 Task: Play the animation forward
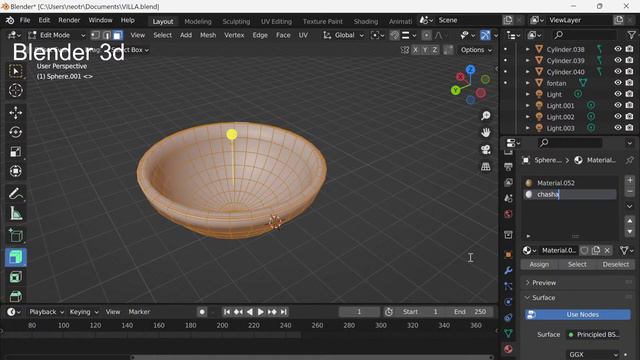pyautogui.click(x=261, y=312)
